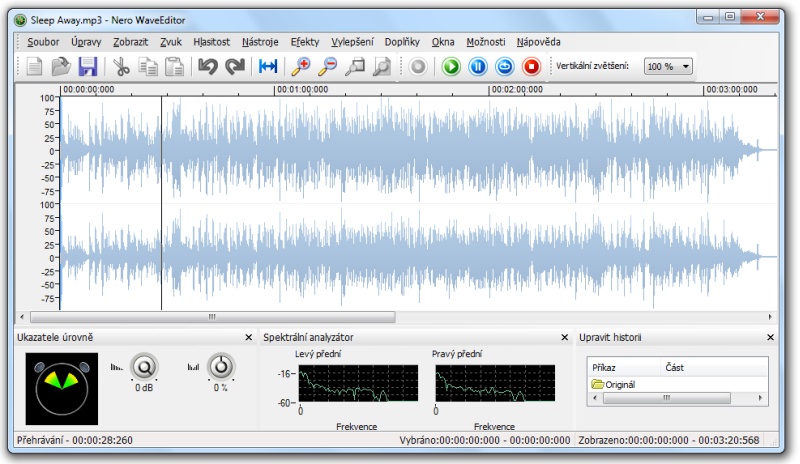Open the Úpravy menu
Screen dimensions: 800x464
point(86,42)
